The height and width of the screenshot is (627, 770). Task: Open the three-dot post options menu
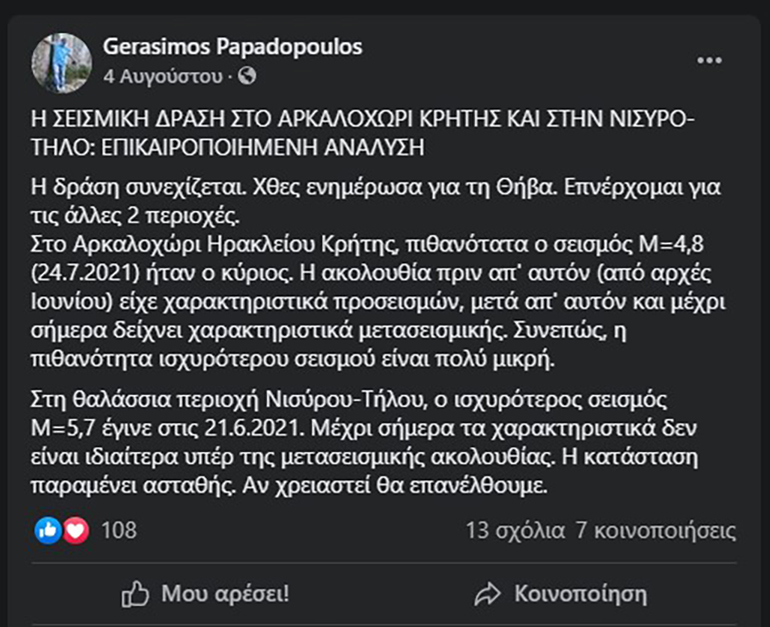[x=709, y=61]
